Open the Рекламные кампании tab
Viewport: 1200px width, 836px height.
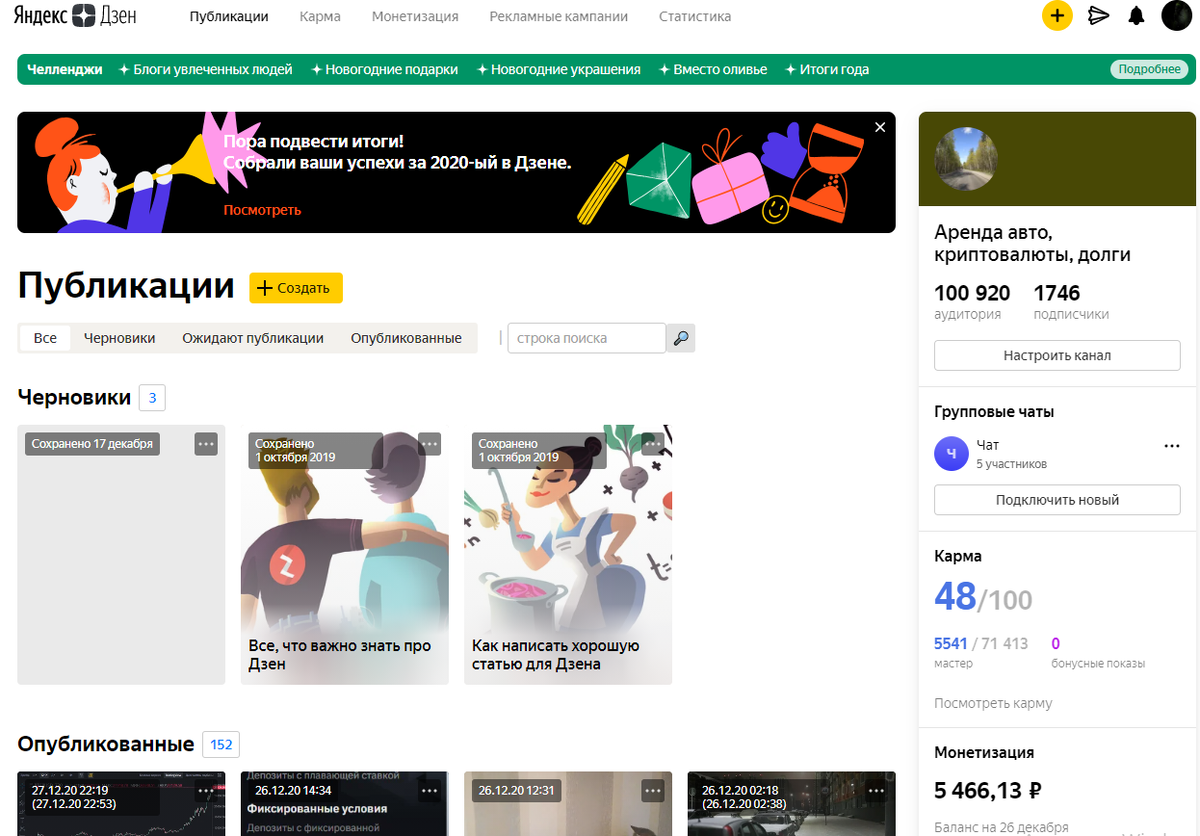tap(559, 16)
